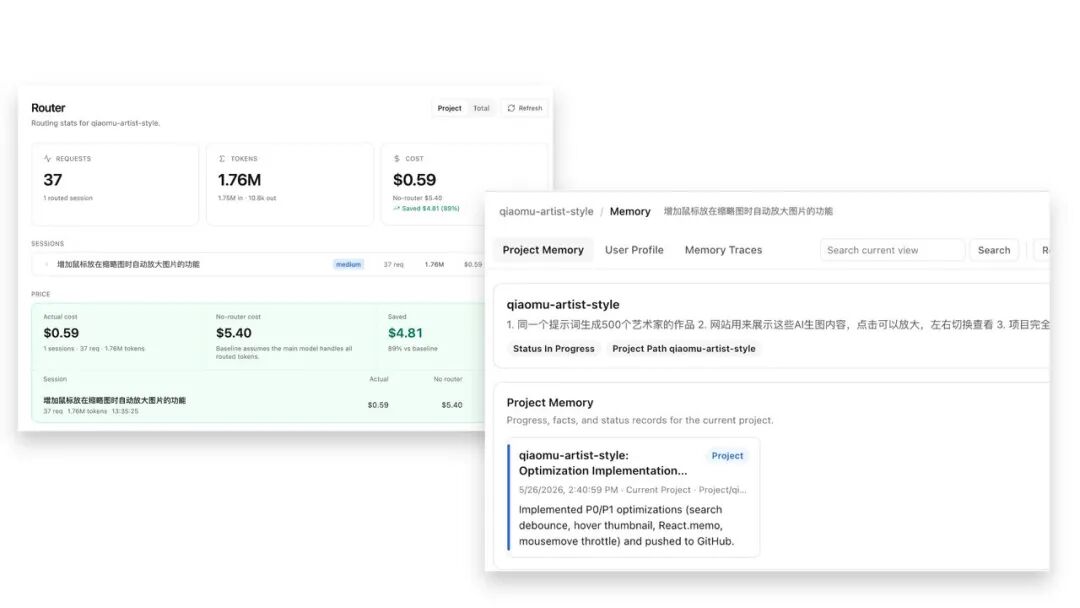1080x608 pixels.
Task: Click the Refresh button in Router panel
Action: 525,108
